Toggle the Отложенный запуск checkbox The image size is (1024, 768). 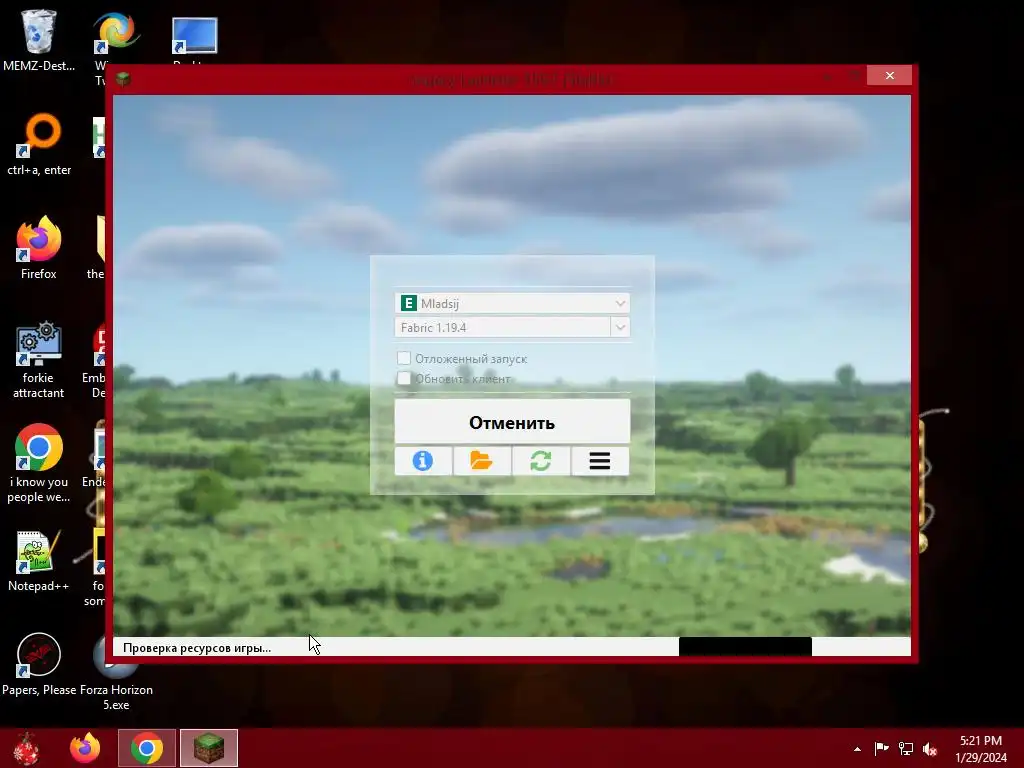pos(404,359)
